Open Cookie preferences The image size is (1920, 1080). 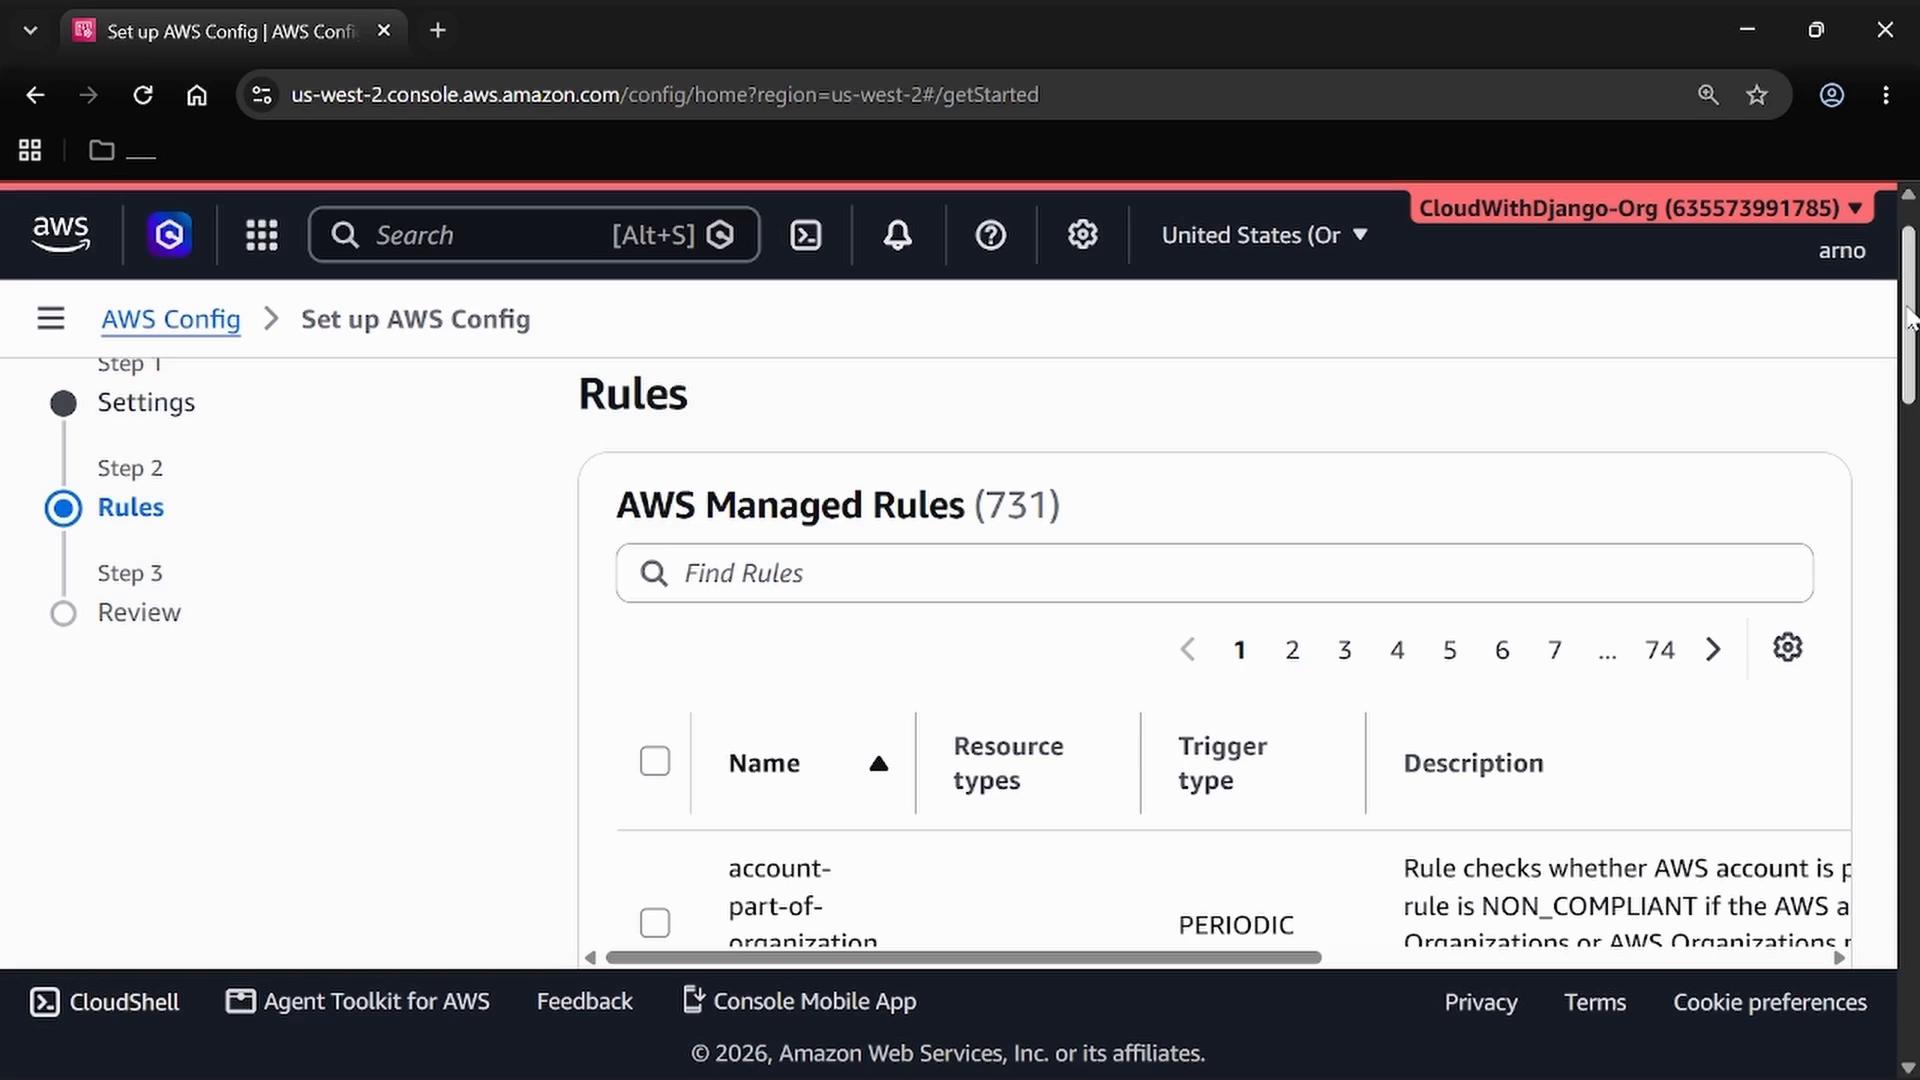coord(1770,1002)
